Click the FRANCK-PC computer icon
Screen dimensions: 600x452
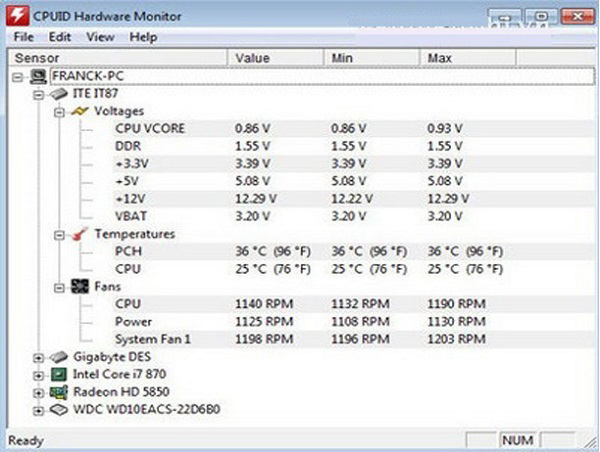[x=38, y=76]
